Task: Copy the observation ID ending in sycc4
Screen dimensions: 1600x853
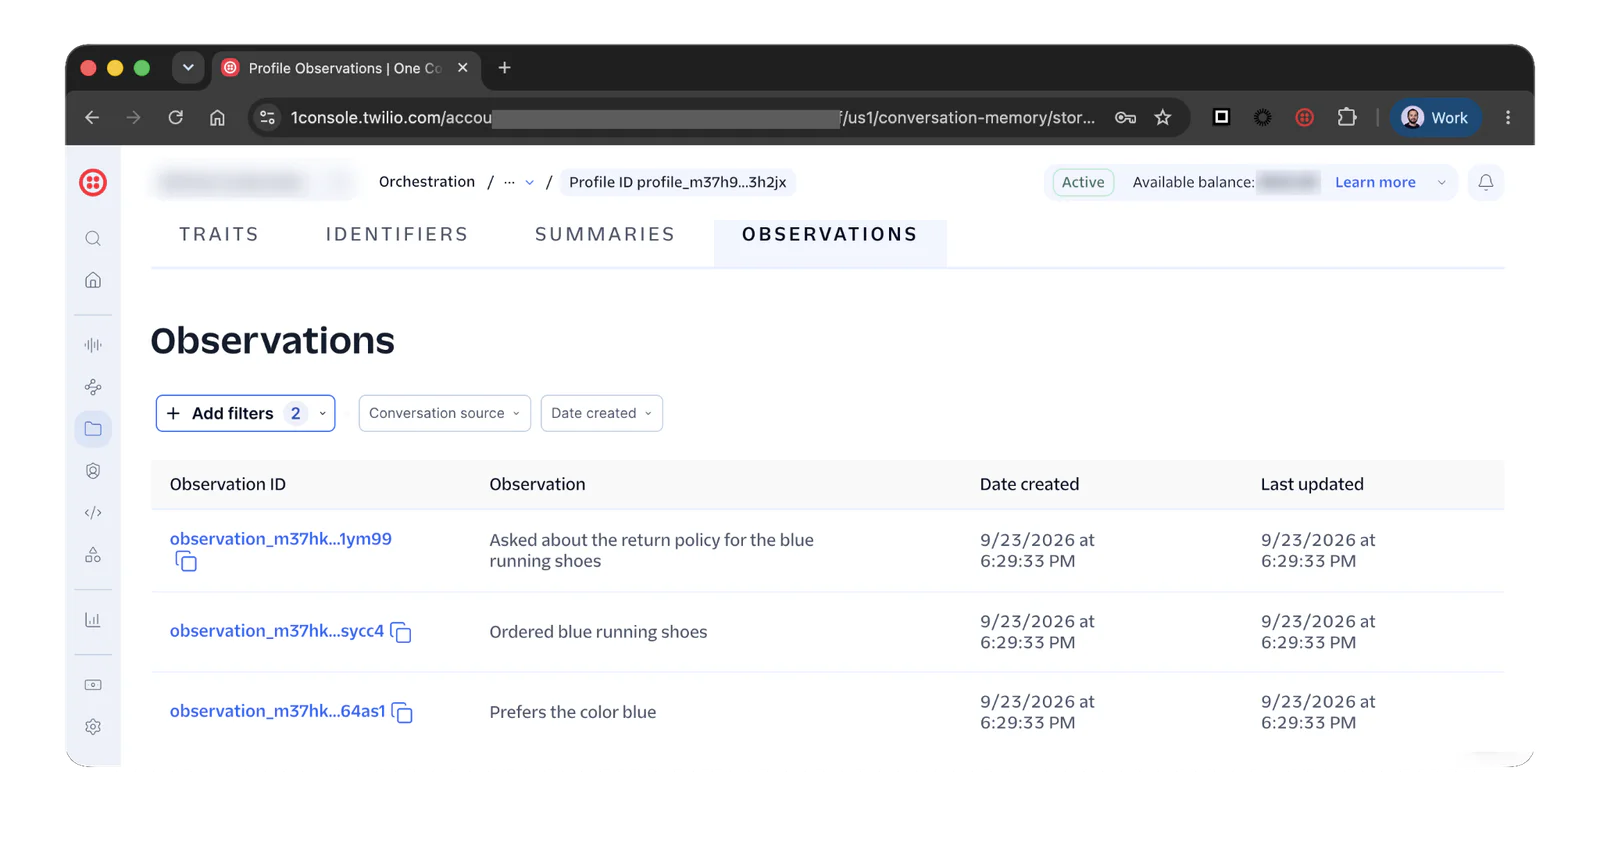Action: [401, 632]
